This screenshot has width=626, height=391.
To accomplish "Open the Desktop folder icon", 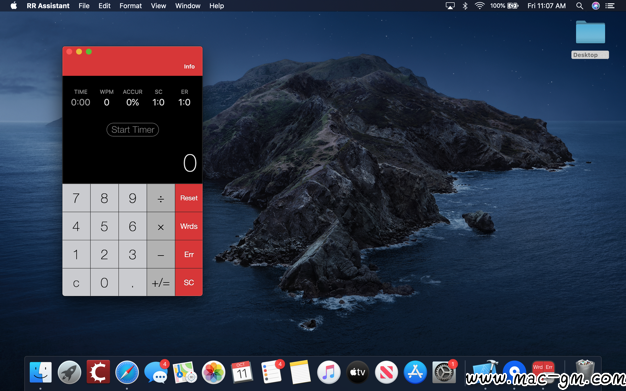I will tap(590, 32).
